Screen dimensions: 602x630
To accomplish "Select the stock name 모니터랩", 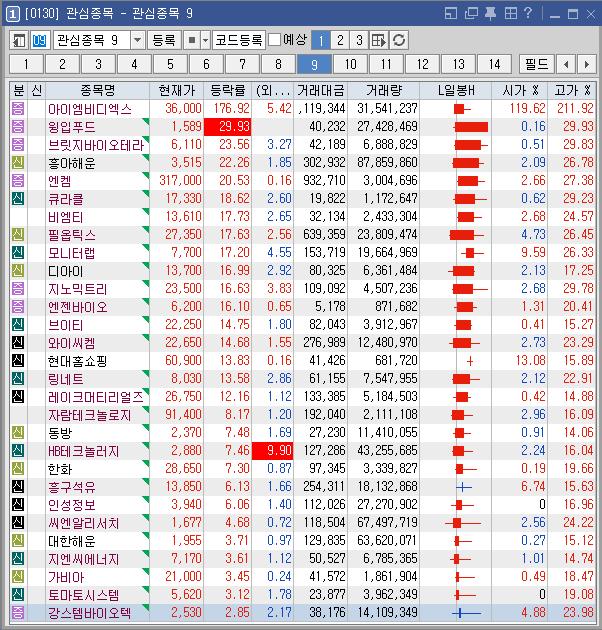I will [72, 253].
